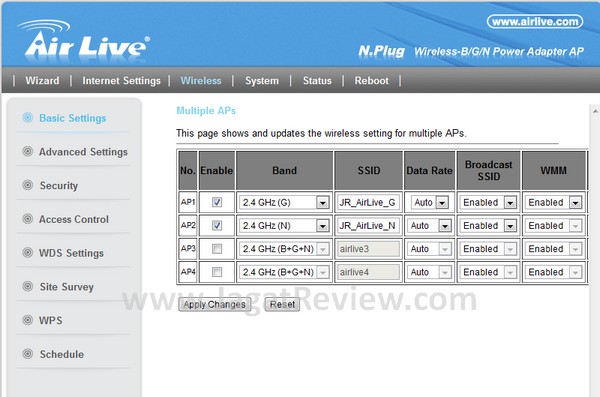Open www.airlive.com link

(x=535, y=22)
